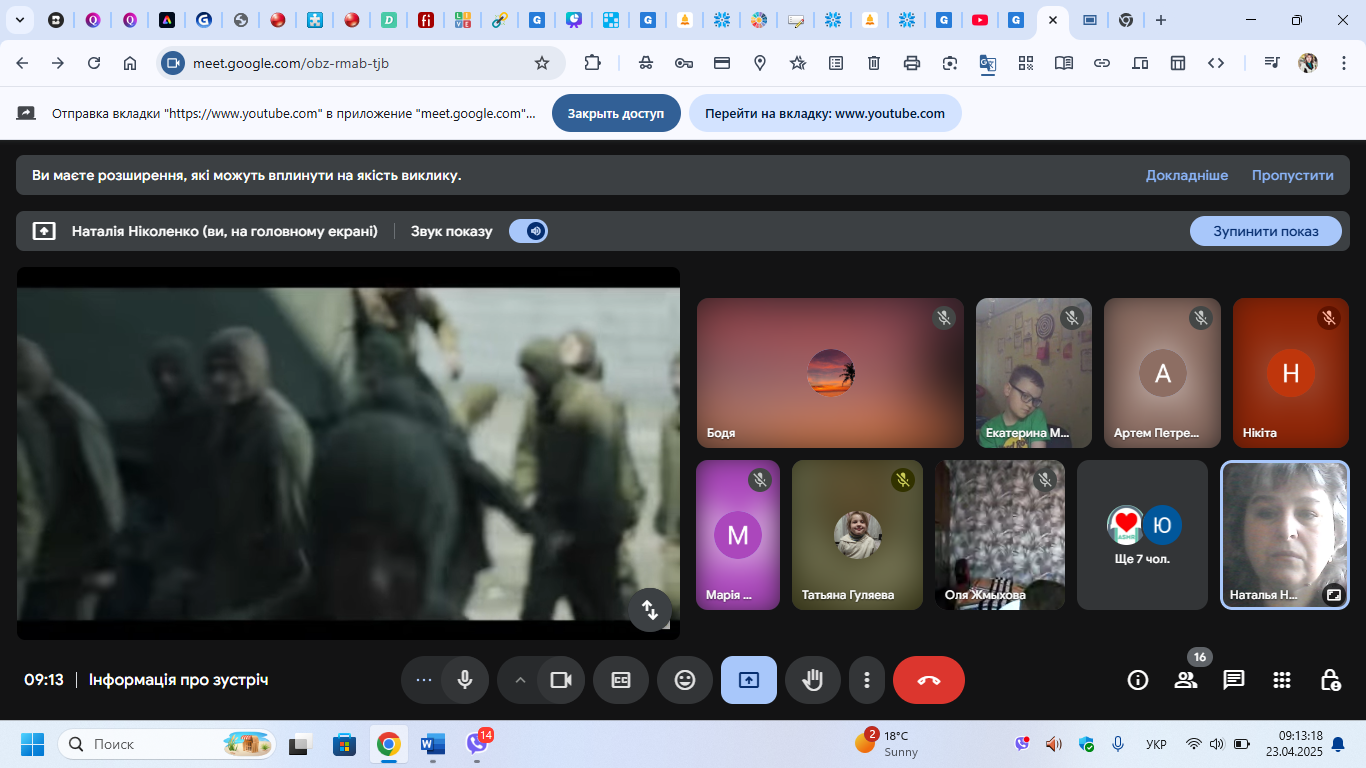The height and width of the screenshot is (768, 1366).
Task: Click the Windows Start button
Action: coord(33,744)
